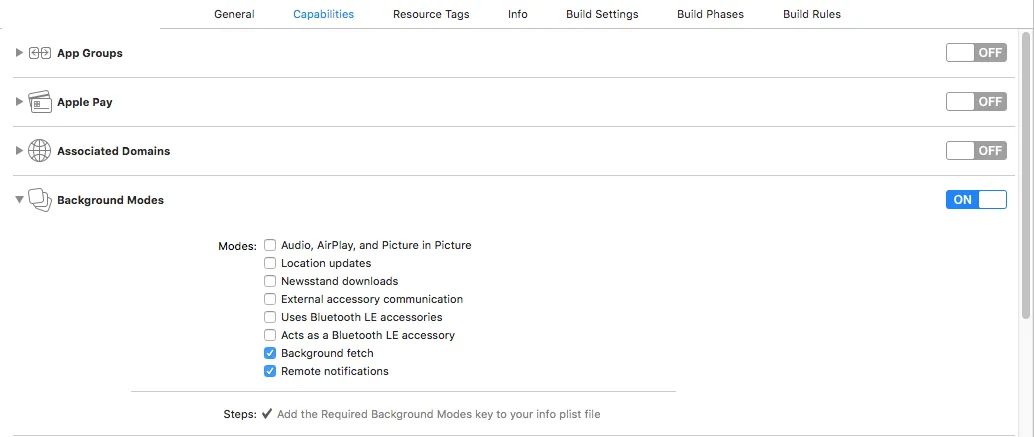Uncheck the Background fetch checkbox
Image resolution: width=1034 pixels, height=437 pixels.
(270, 353)
